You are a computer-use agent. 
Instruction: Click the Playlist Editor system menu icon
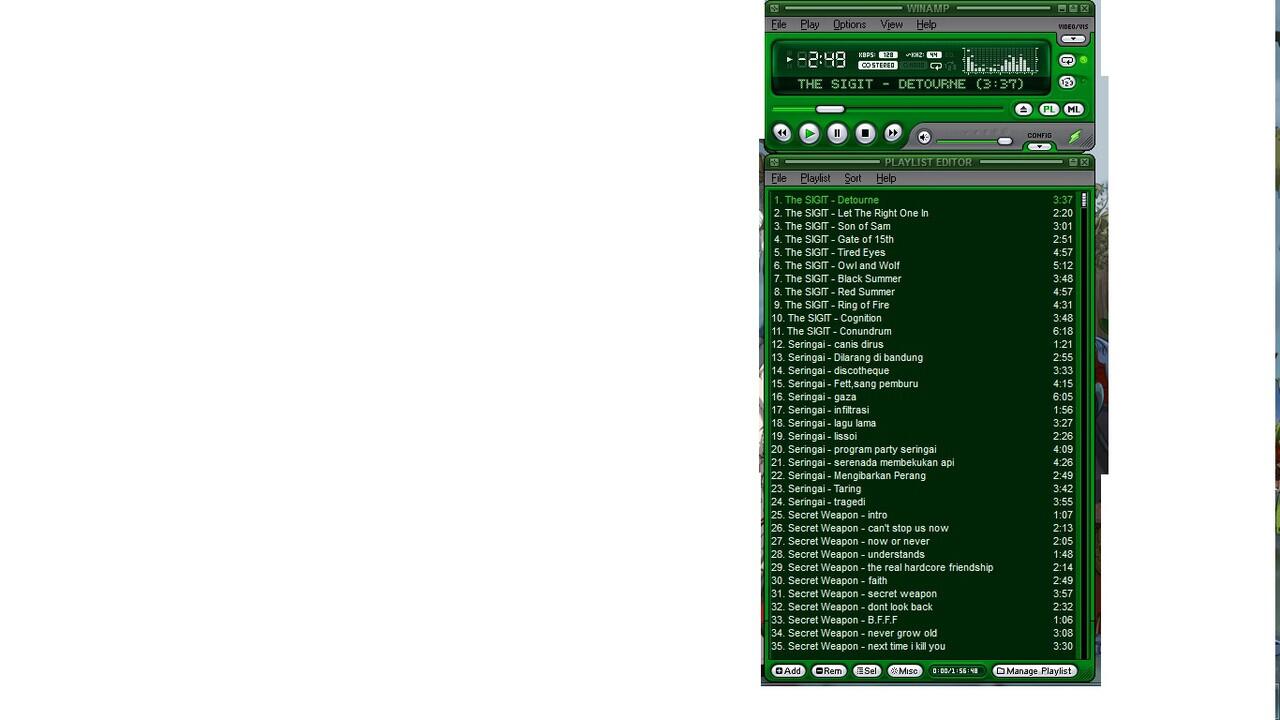point(774,162)
